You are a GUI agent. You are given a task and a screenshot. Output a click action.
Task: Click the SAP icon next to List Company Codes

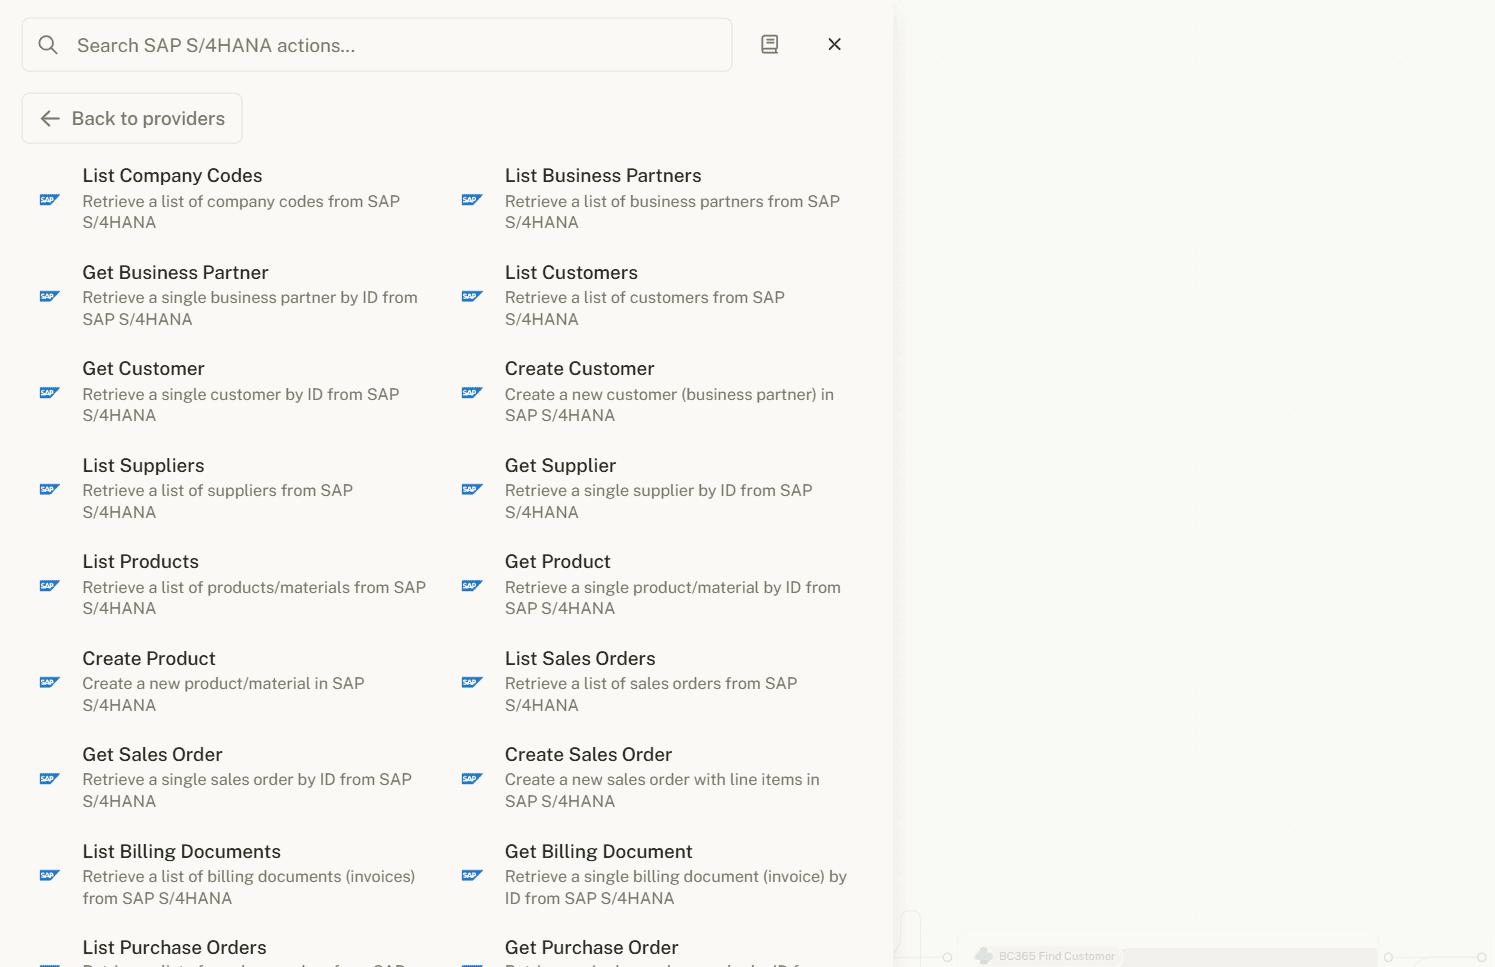[x=49, y=199]
